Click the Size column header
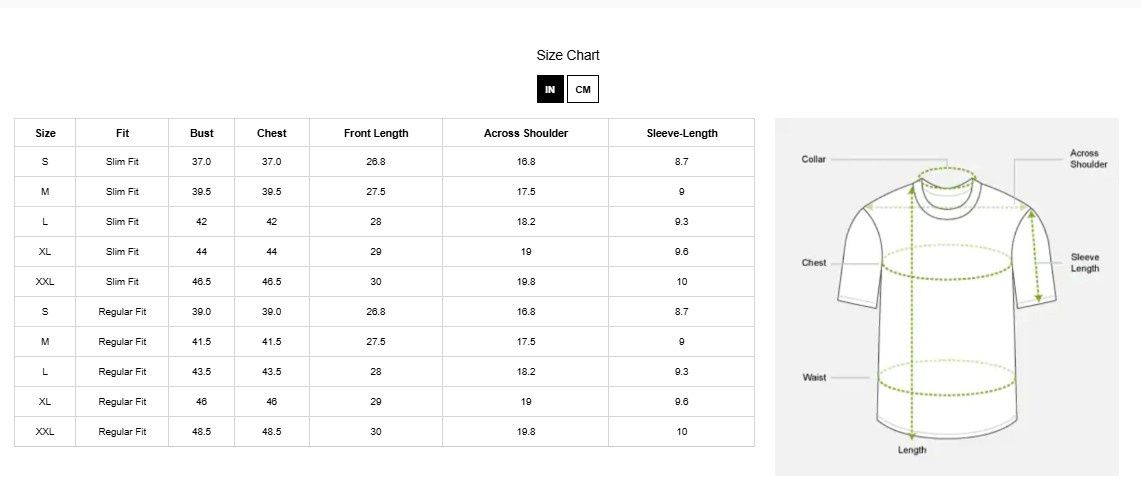 45,133
